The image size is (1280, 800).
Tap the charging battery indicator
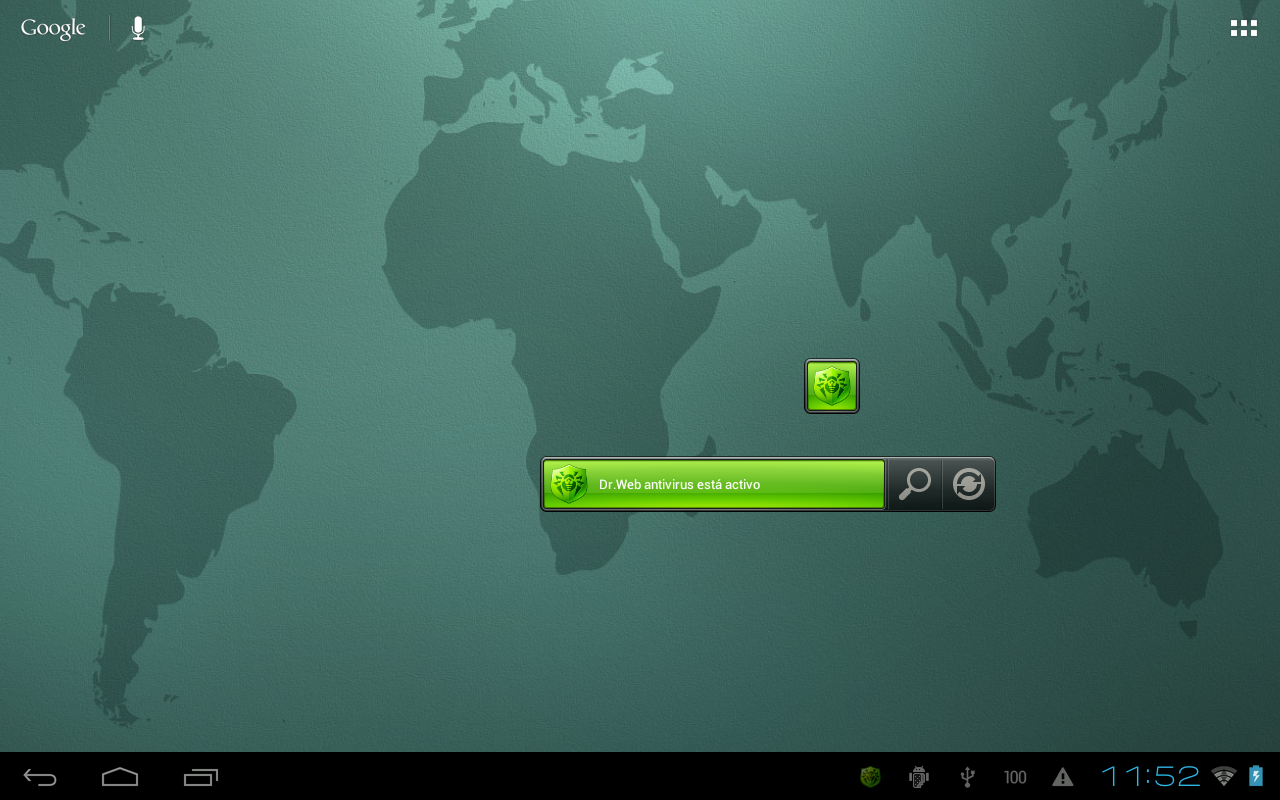1257,776
